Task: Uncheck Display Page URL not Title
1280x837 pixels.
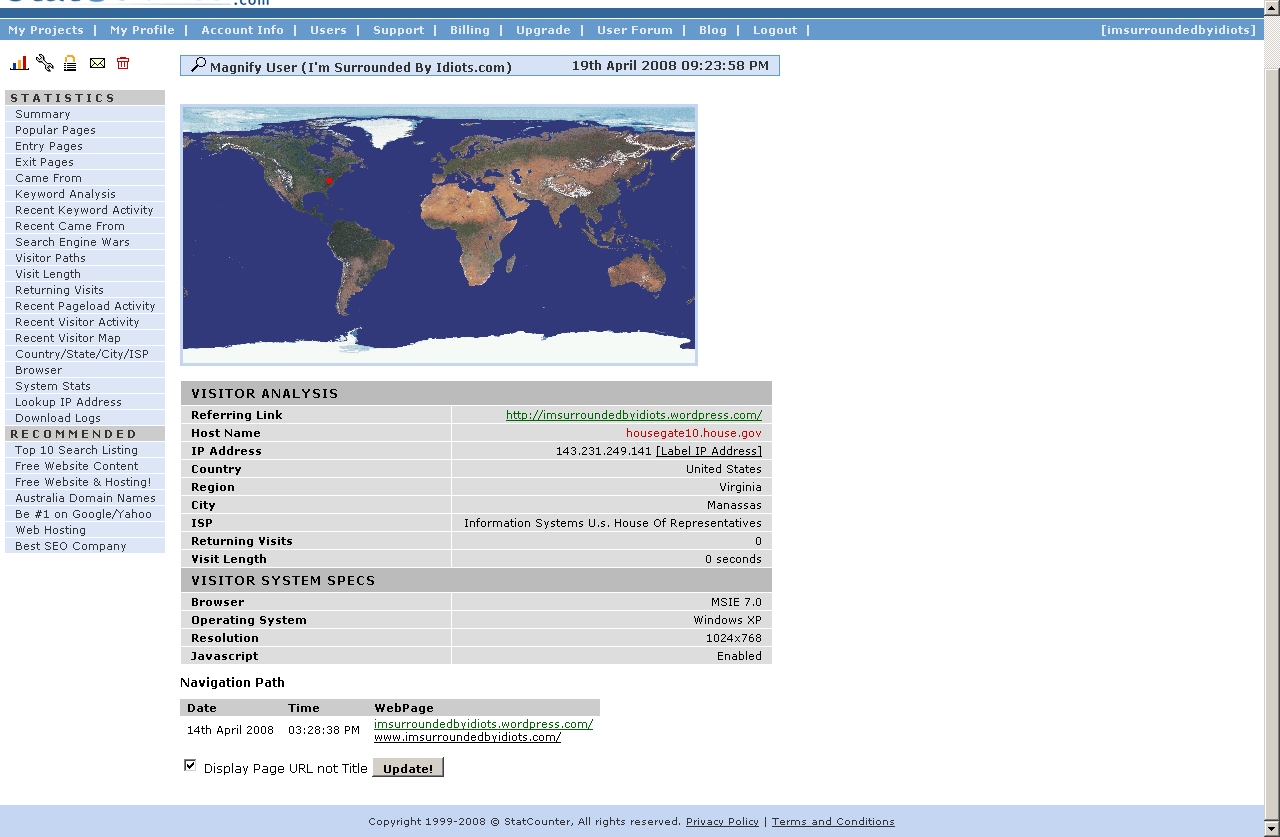Action: pos(190,765)
